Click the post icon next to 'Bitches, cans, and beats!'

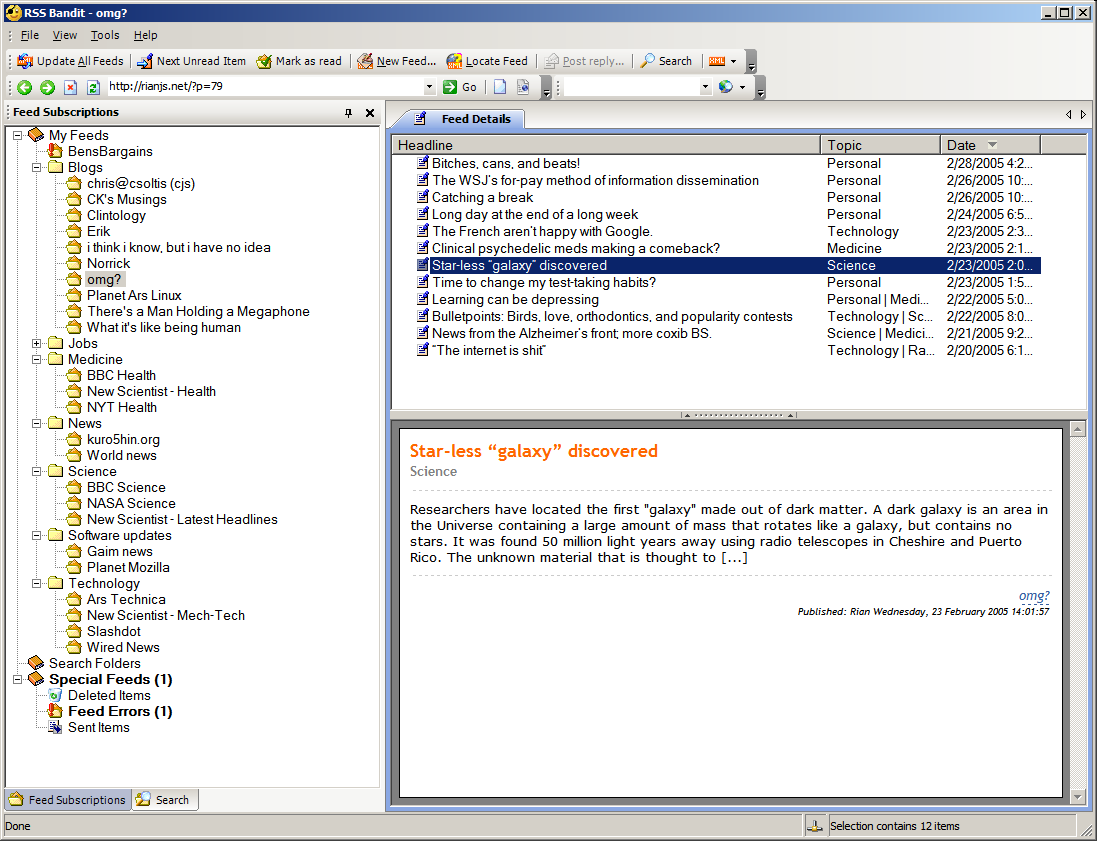point(423,163)
